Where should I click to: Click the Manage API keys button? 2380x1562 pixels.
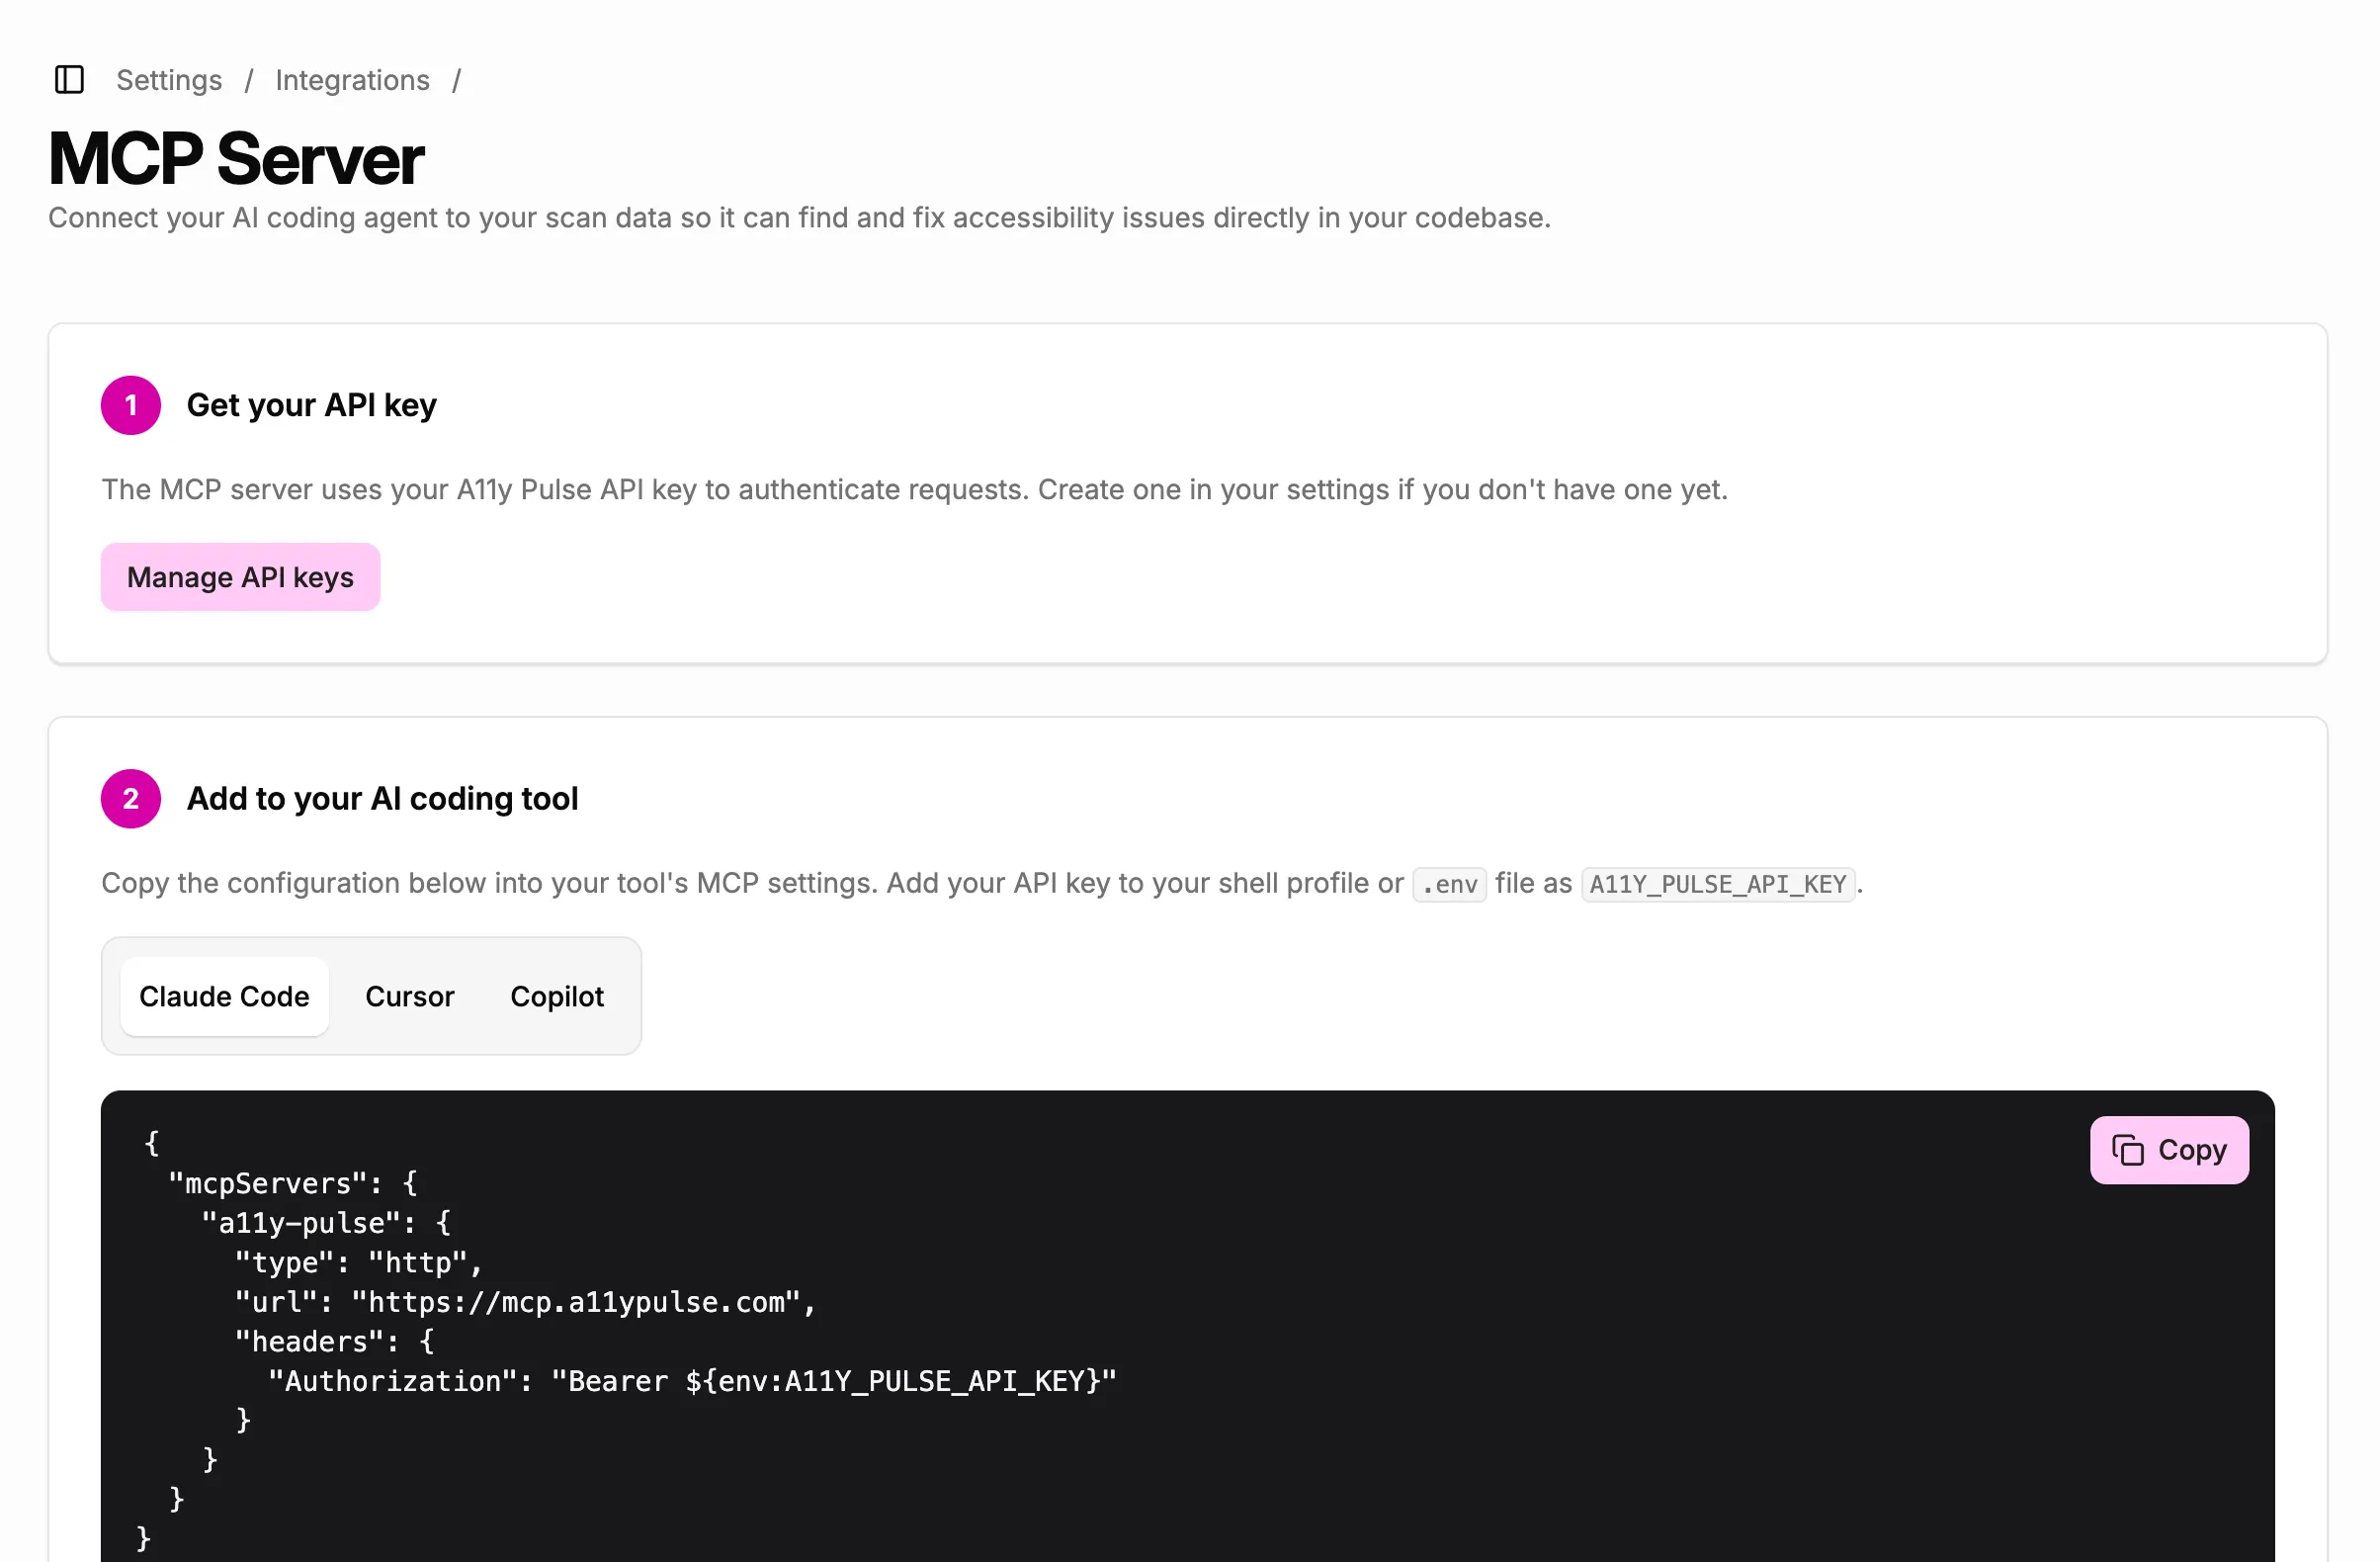(x=240, y=577)
